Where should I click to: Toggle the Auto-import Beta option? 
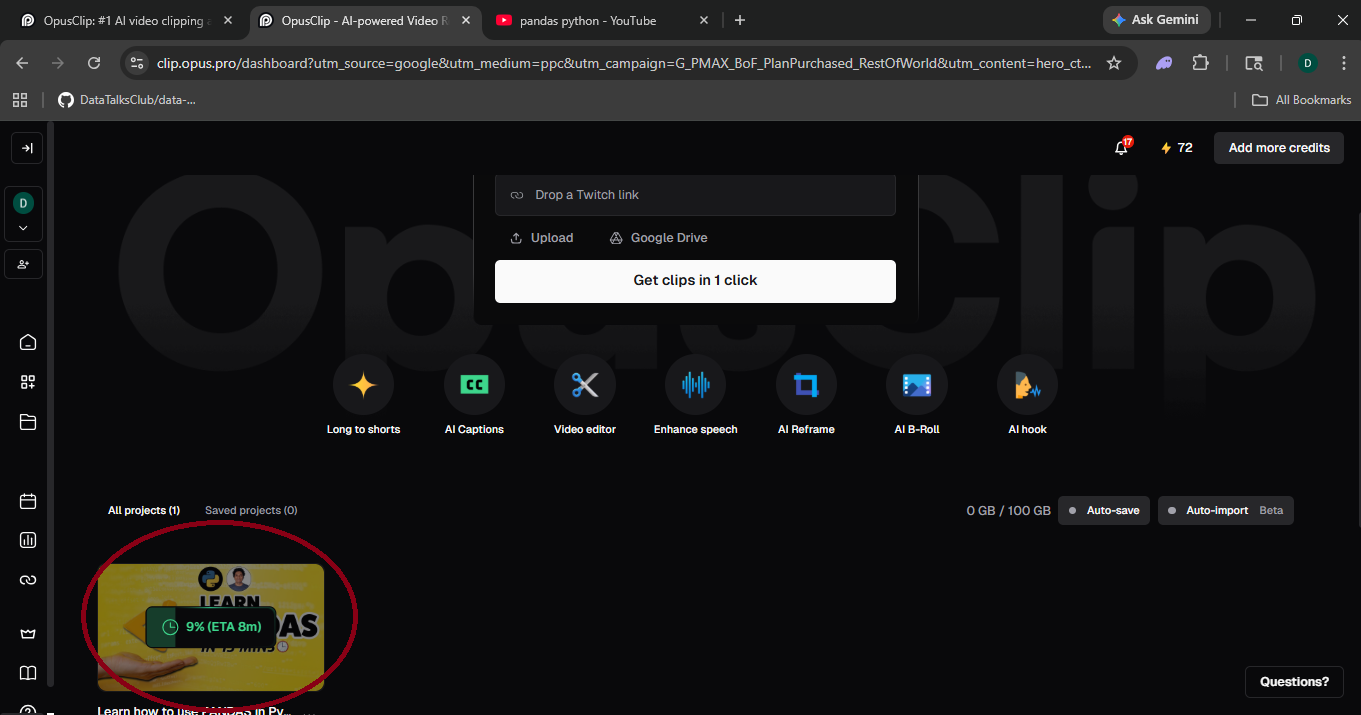pyautogui.click(x=1226, y=511)
